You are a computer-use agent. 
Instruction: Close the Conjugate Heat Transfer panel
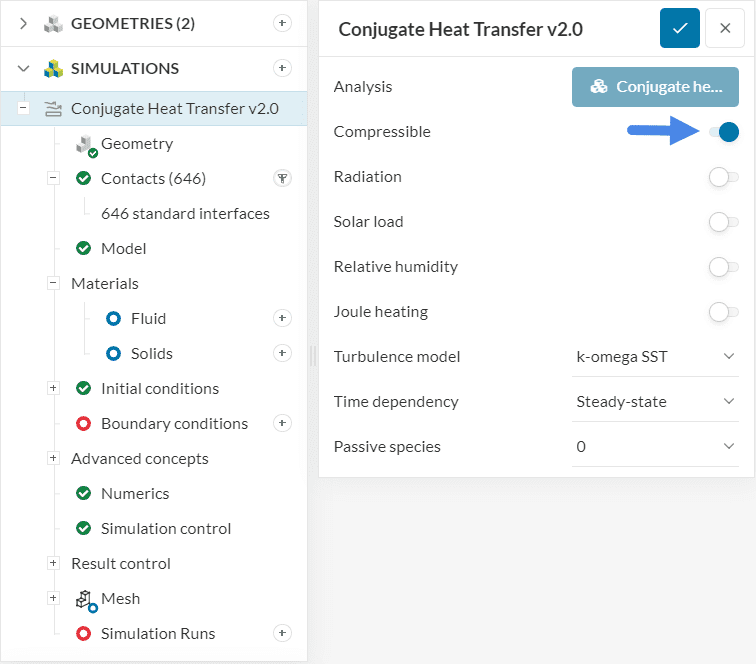pos(724,29)
